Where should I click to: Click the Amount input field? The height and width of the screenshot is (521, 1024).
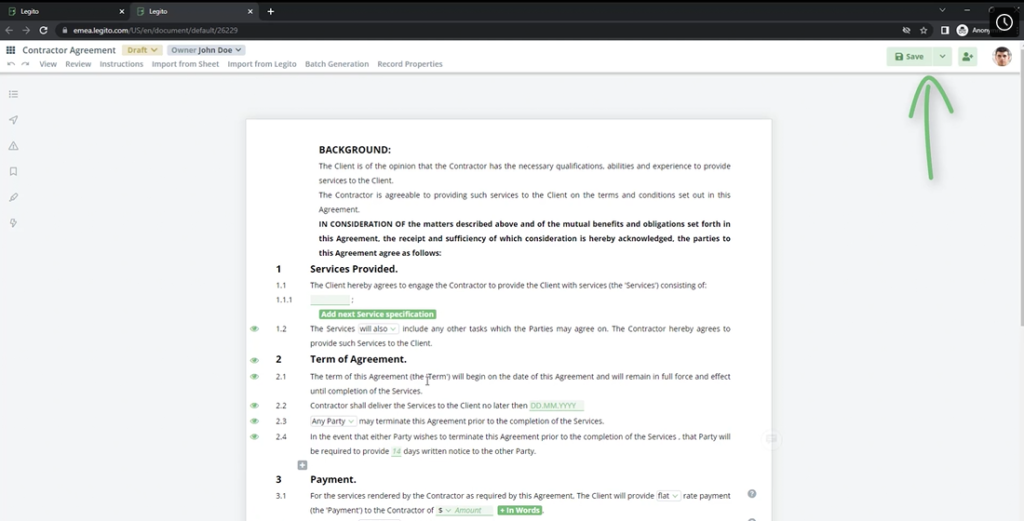click(x=473, y=511)
